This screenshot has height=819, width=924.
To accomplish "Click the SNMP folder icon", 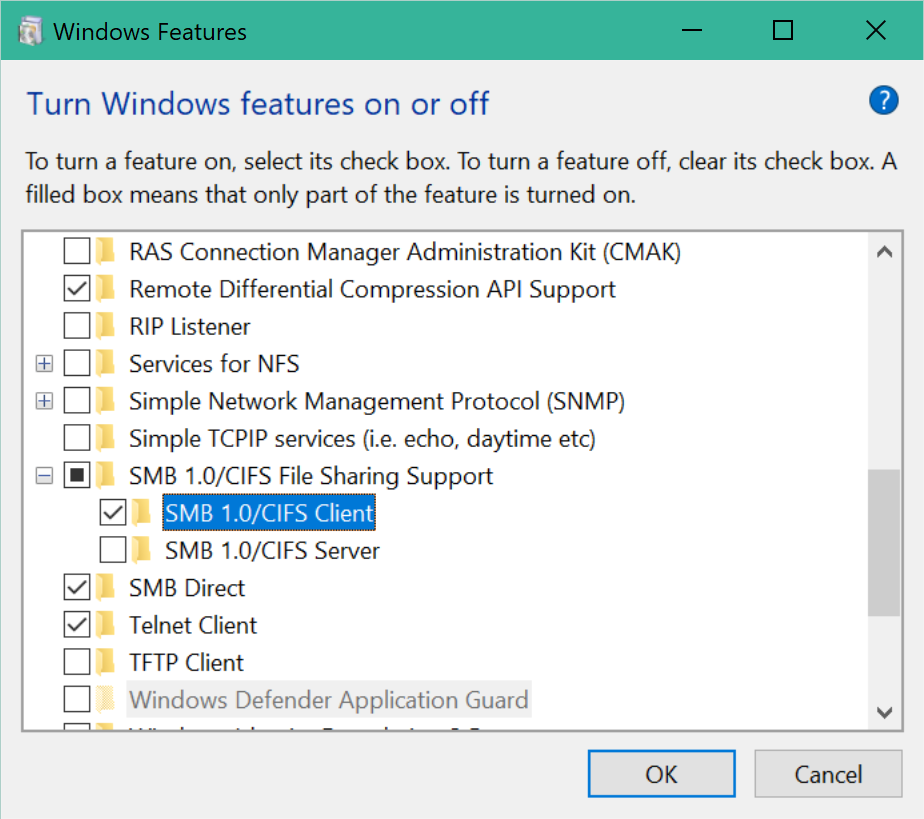I will 105,401.
